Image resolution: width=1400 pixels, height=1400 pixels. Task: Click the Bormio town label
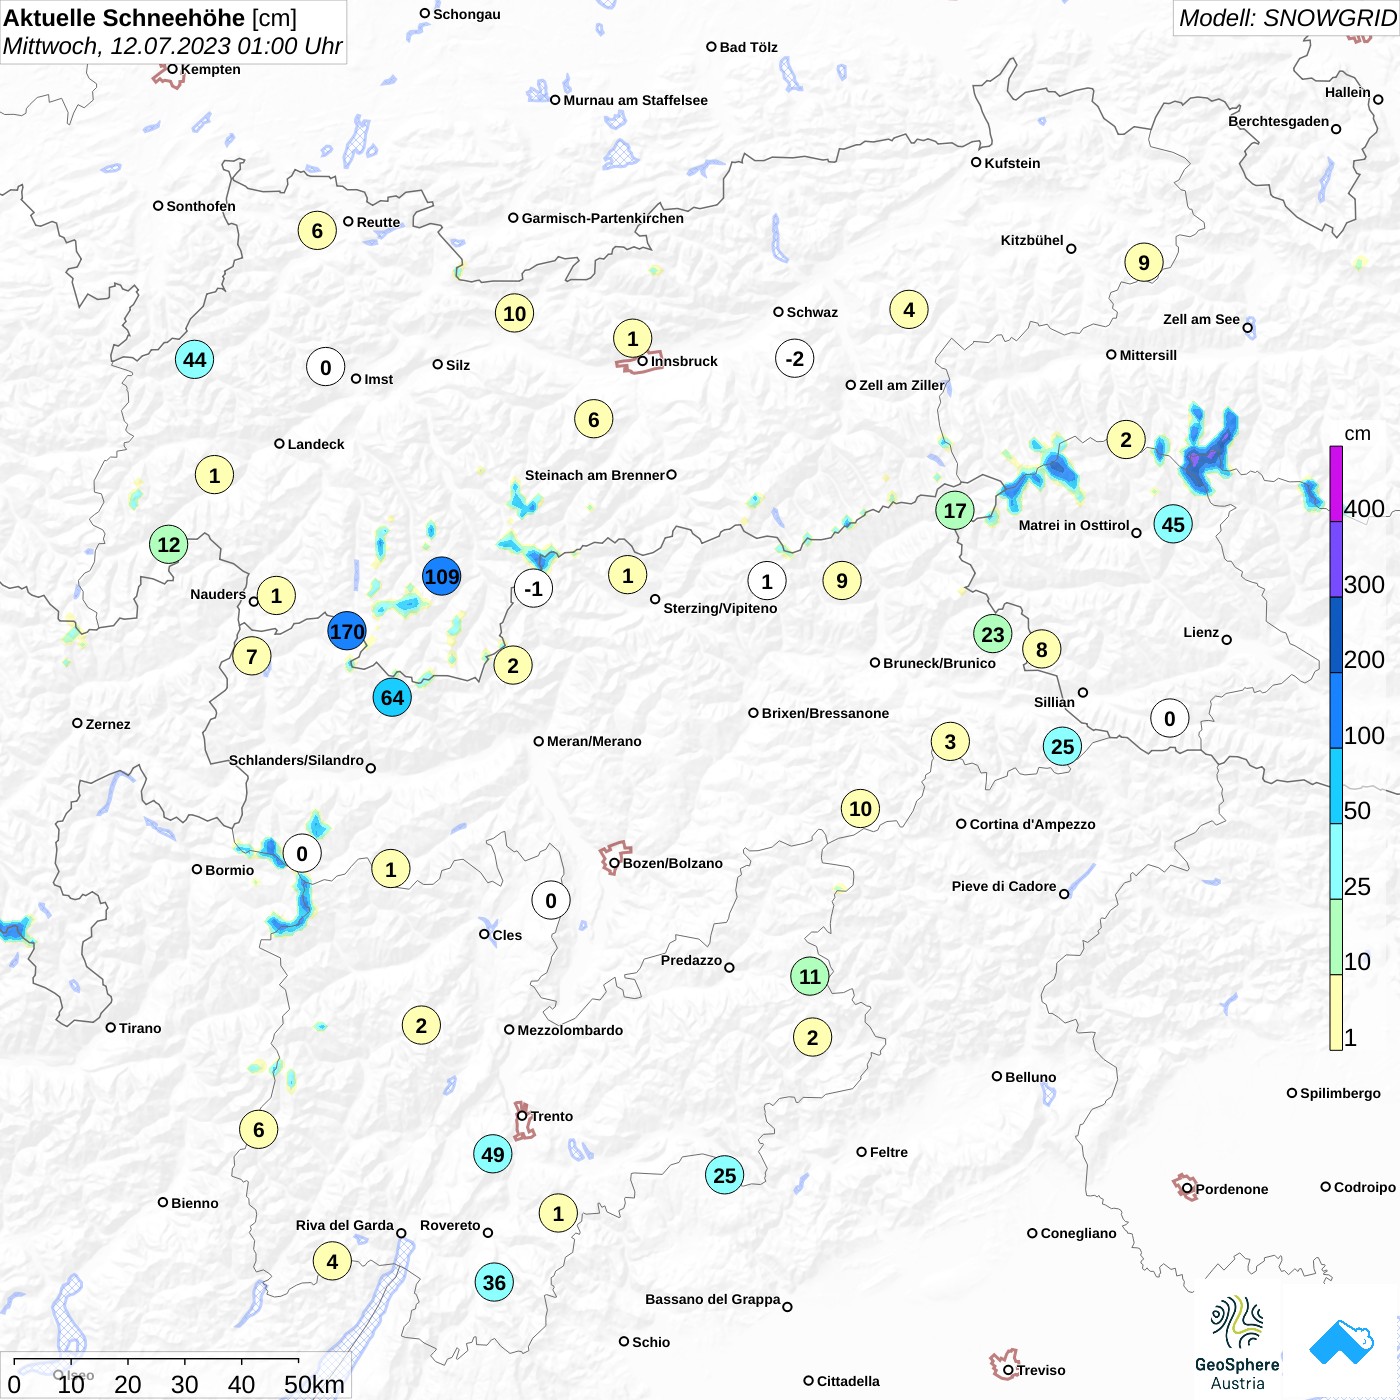coord(230,870)
